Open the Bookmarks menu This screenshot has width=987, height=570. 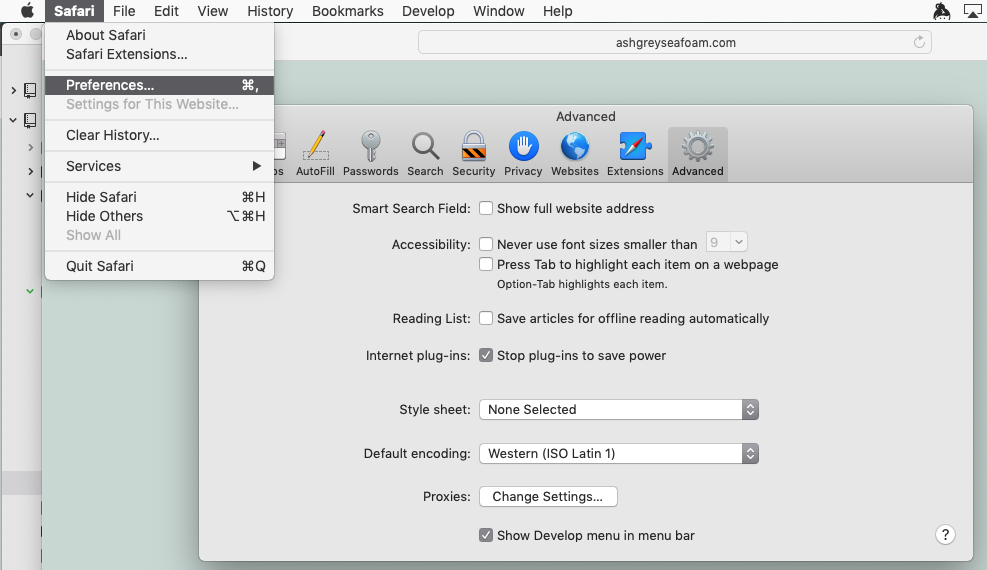[347, 11]
